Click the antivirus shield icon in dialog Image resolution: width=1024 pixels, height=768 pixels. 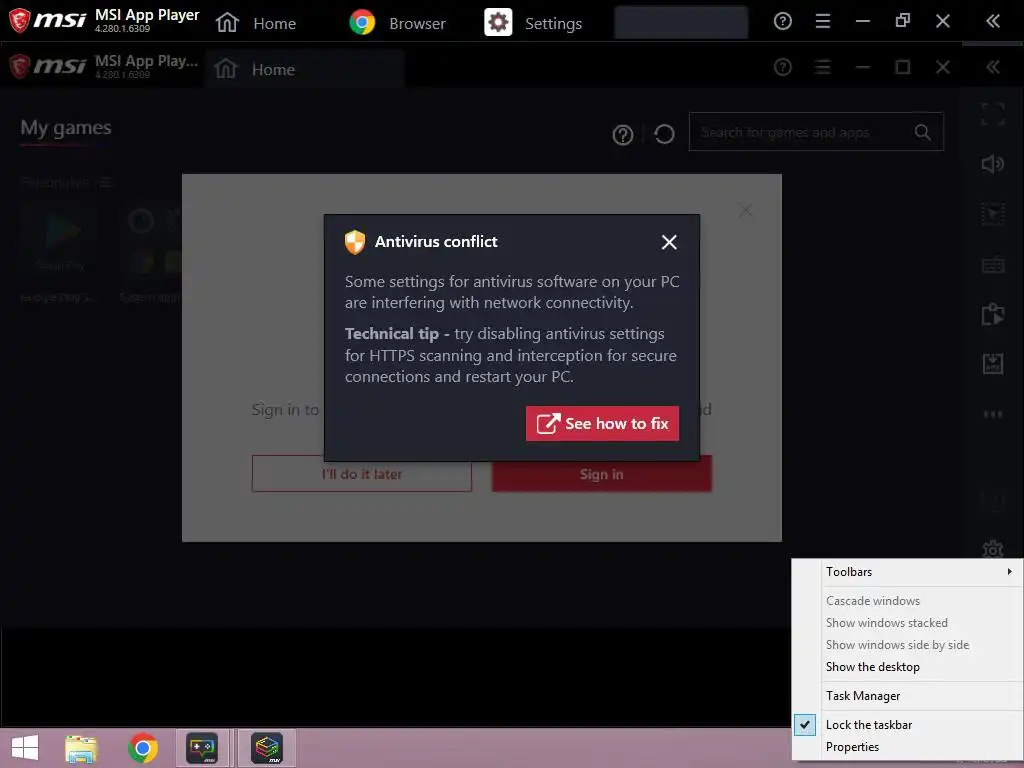355,242
